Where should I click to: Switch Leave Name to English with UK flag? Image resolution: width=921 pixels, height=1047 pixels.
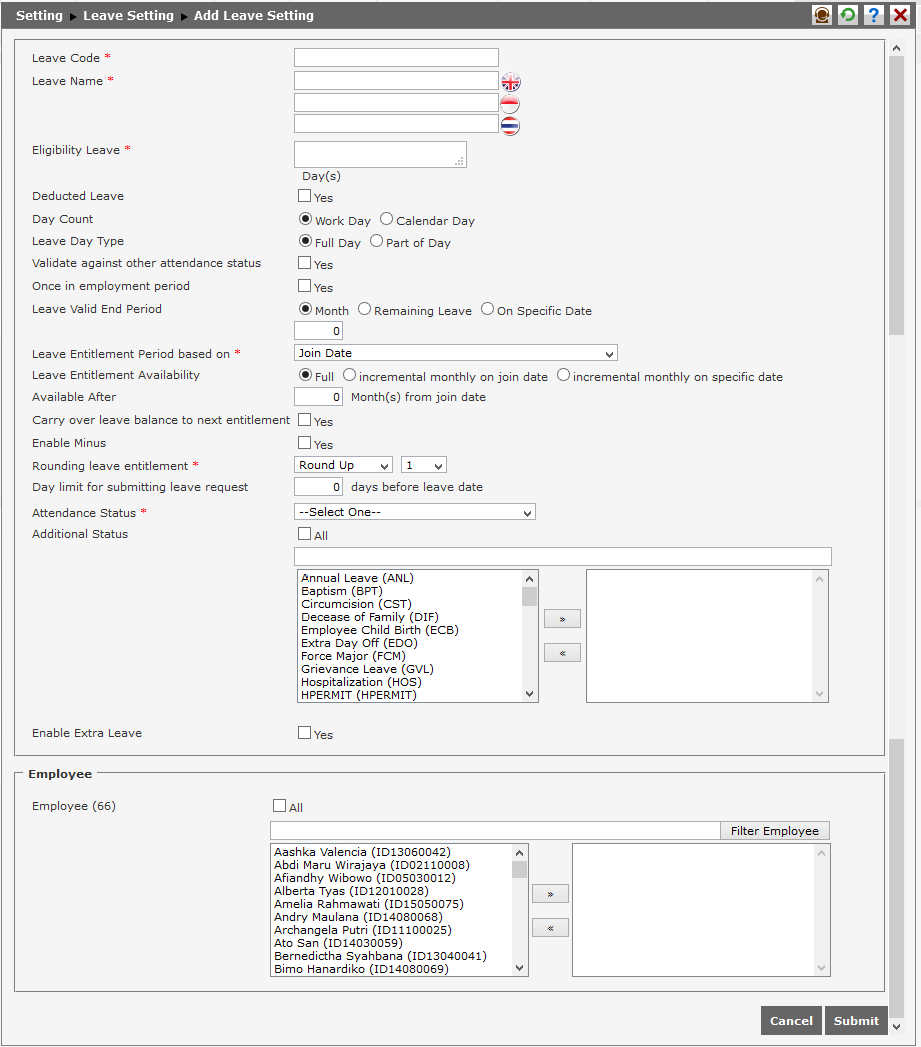[510, 81]
